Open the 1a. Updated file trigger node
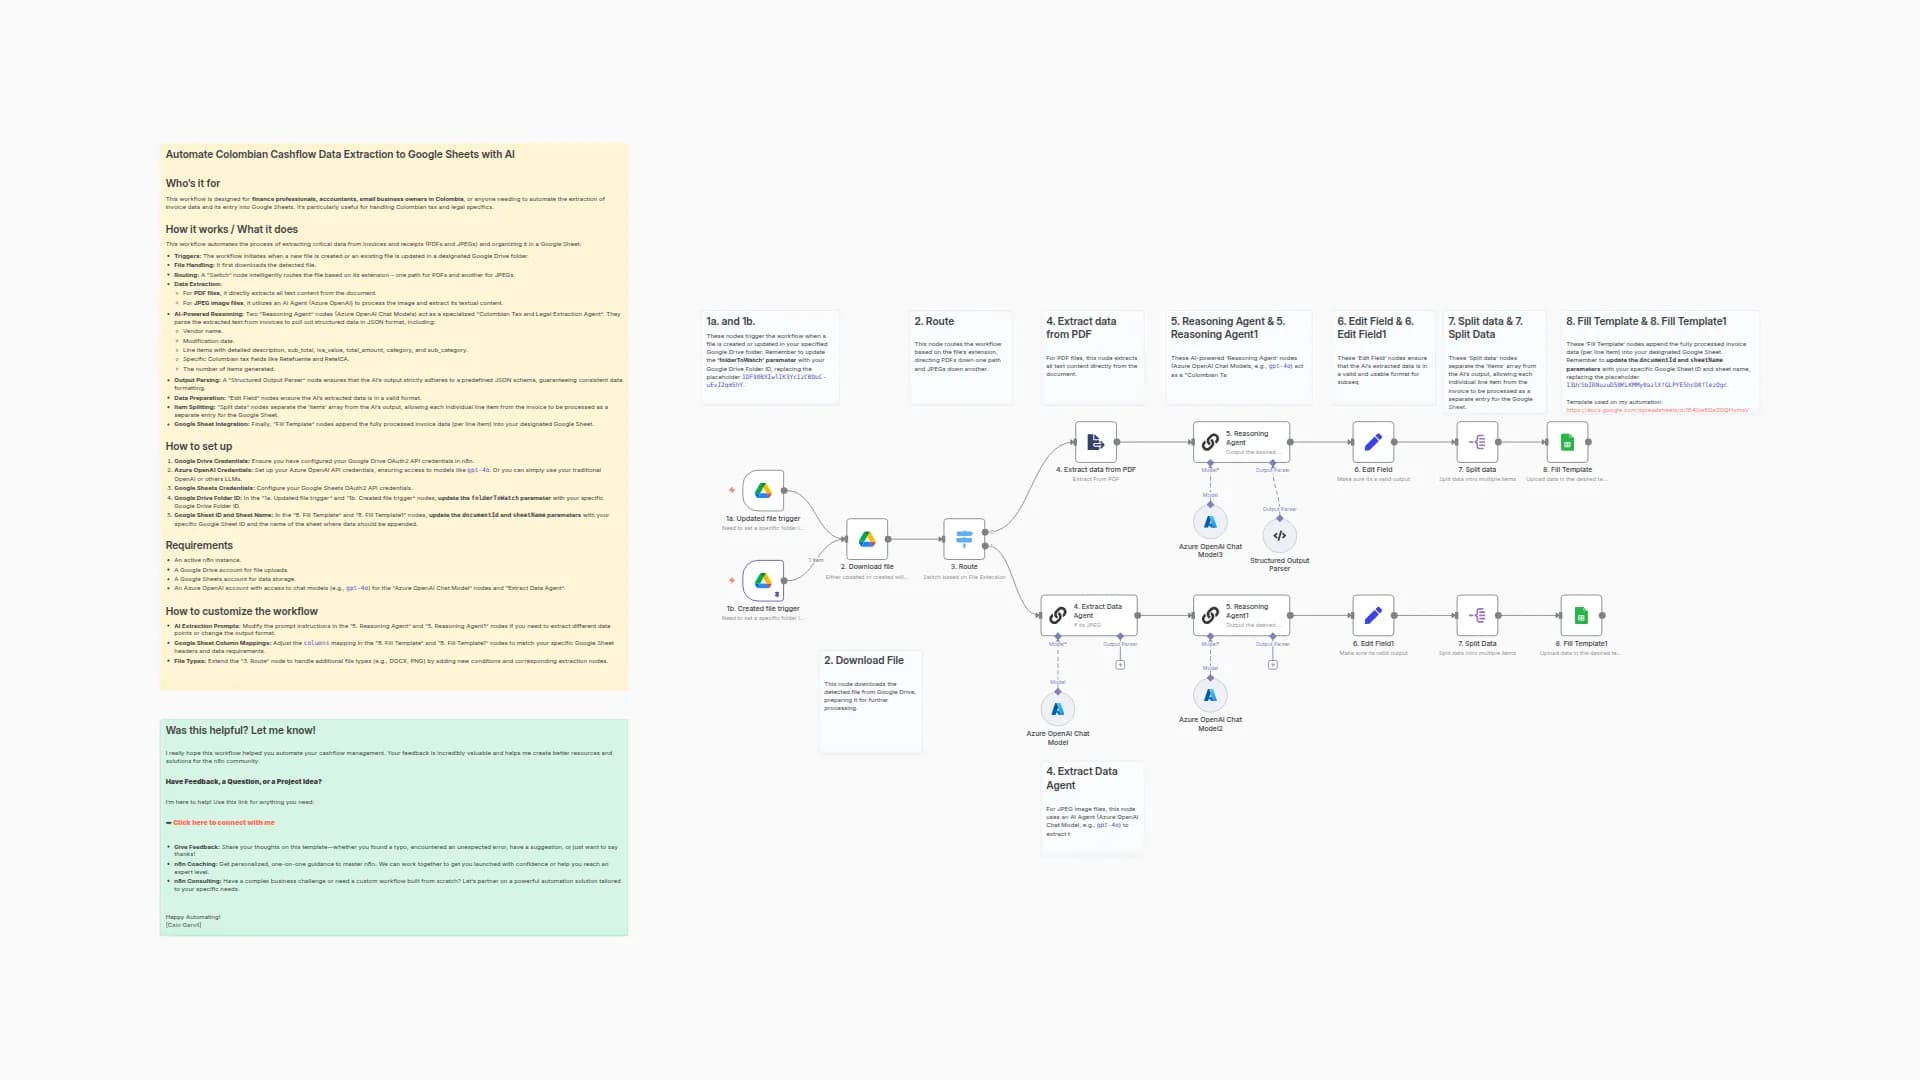This screenshot has height=1080, width=1920. coord(763,490)
